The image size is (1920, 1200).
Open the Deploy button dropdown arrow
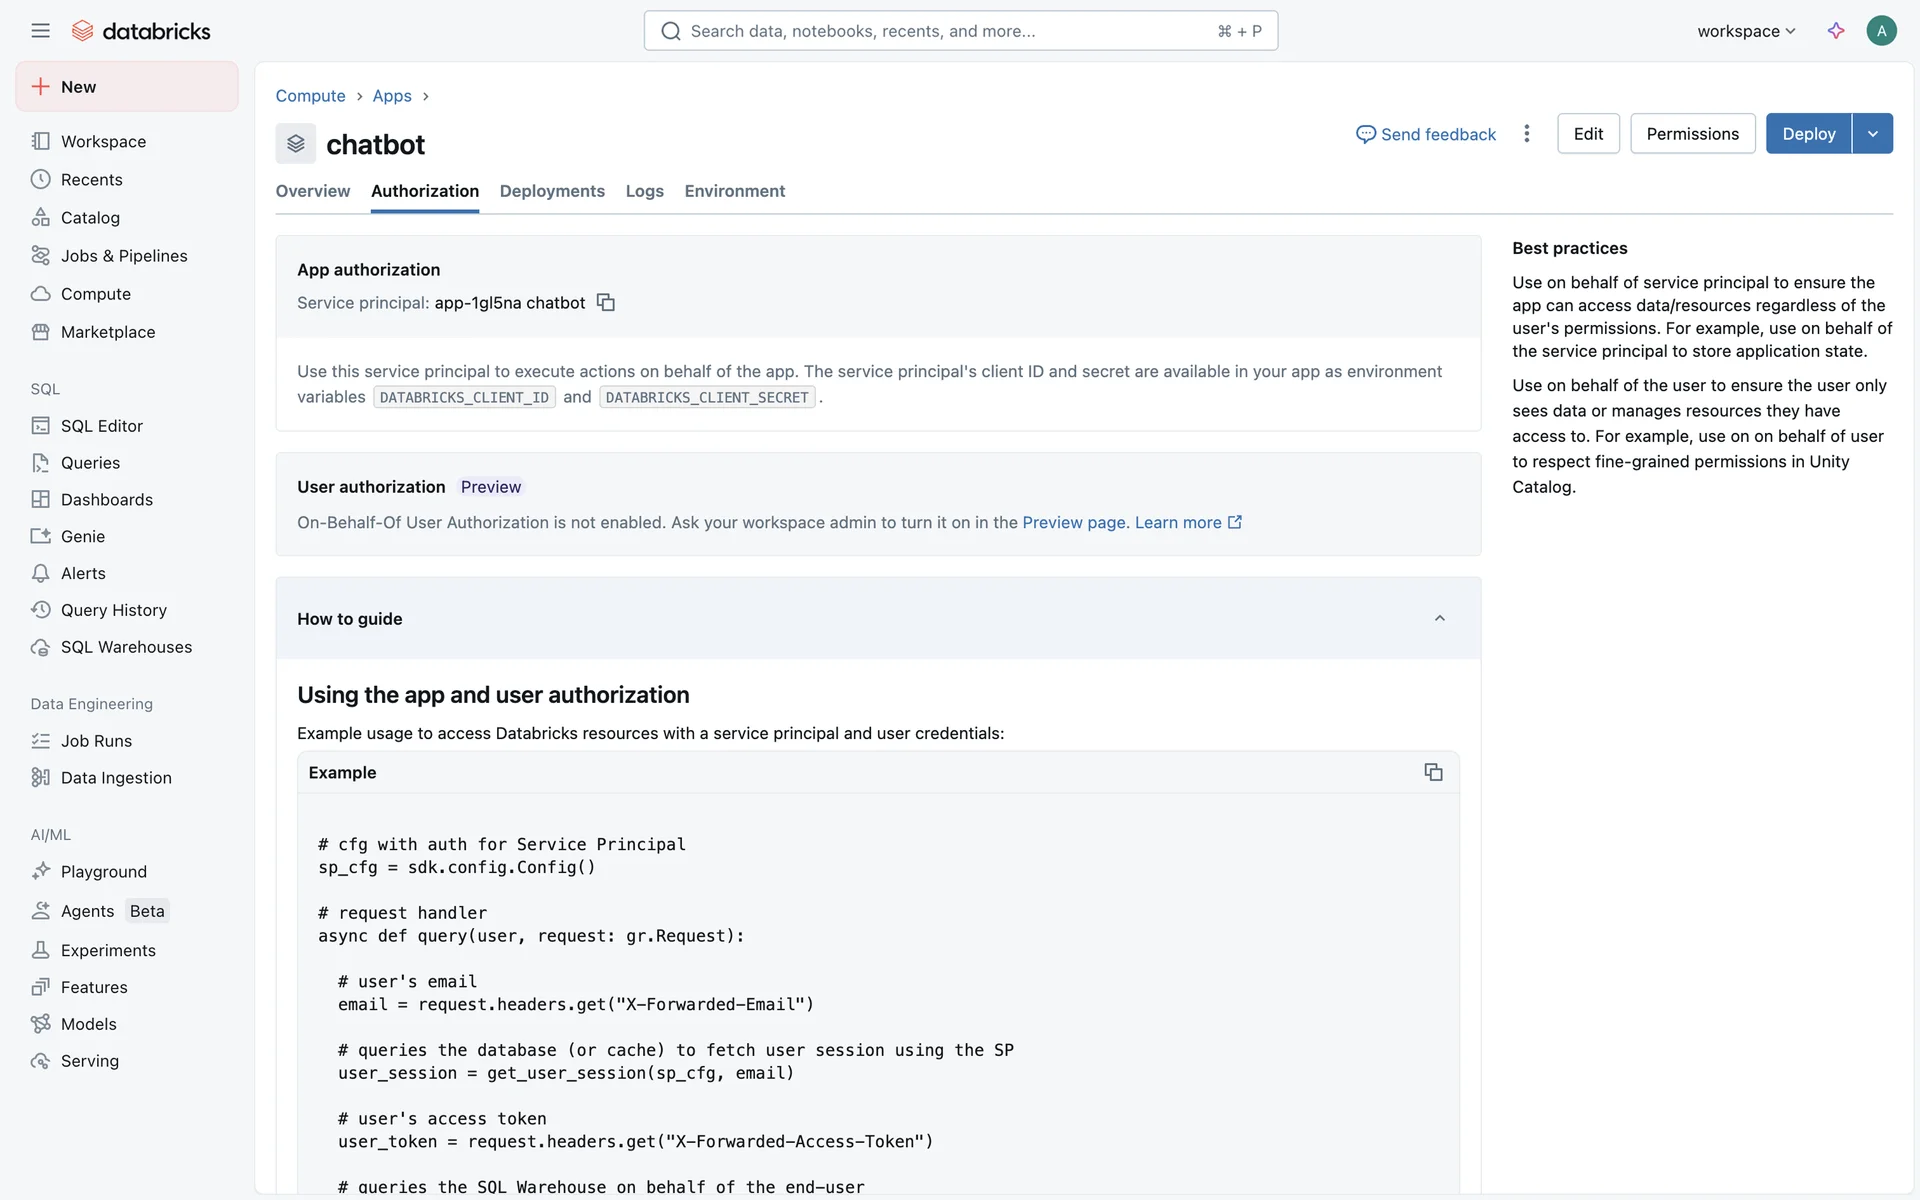1872,134
